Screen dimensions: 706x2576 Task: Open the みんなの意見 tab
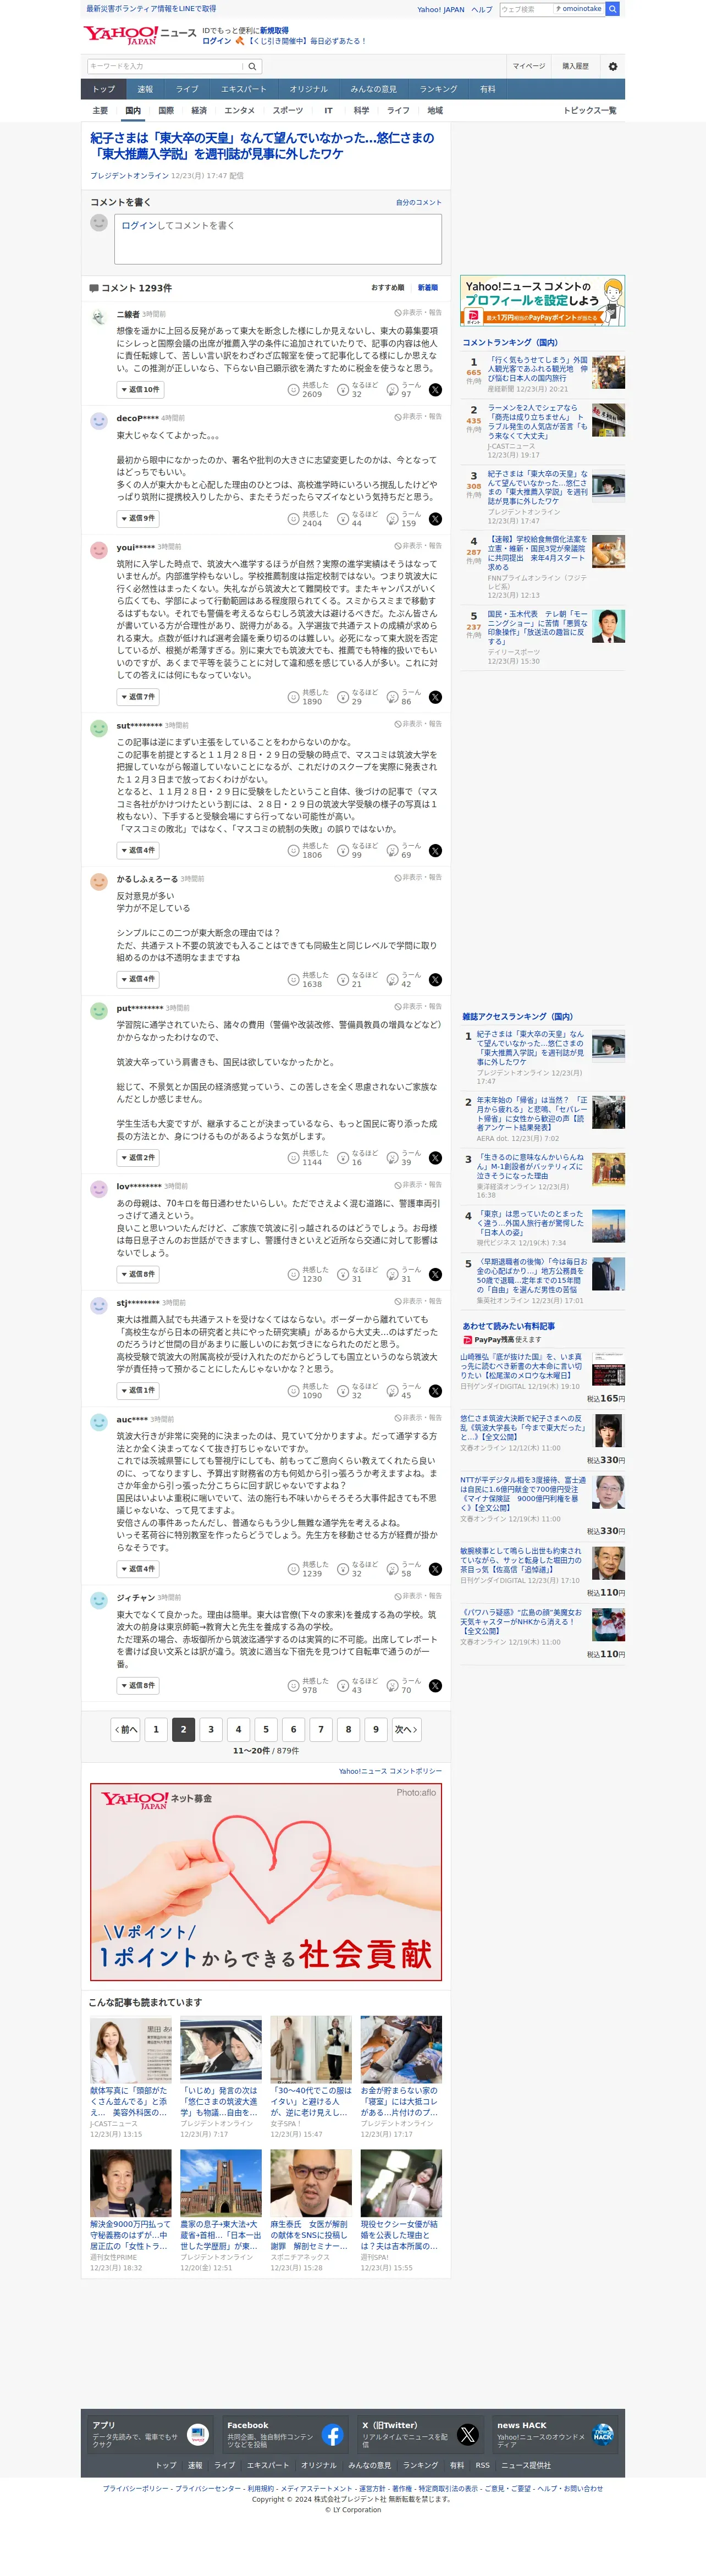coord(373,89)
